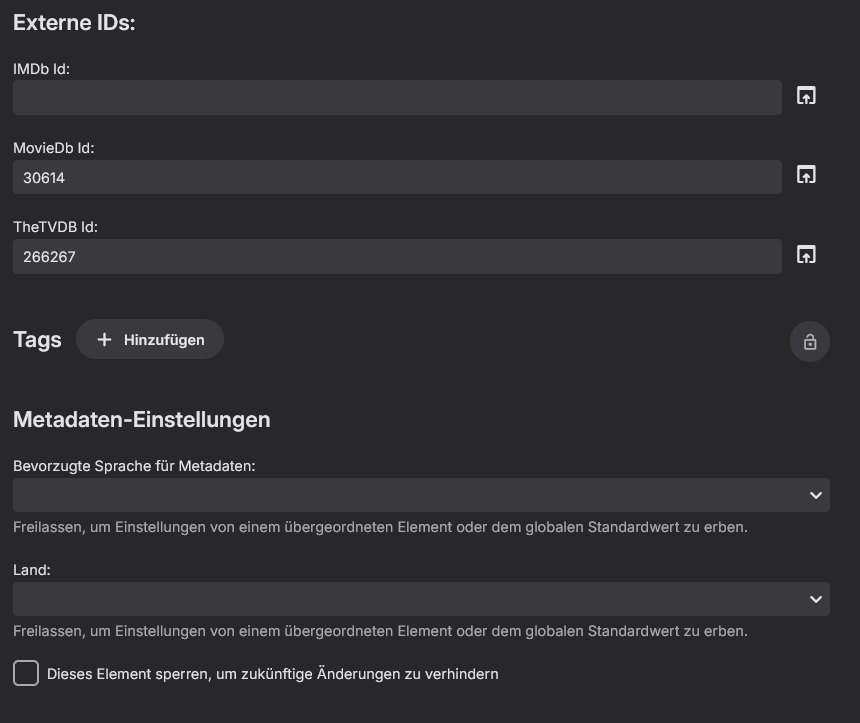Tick the 'Dieses Element sperren' checkbox
860x723 pixels.
coord(26,673)
